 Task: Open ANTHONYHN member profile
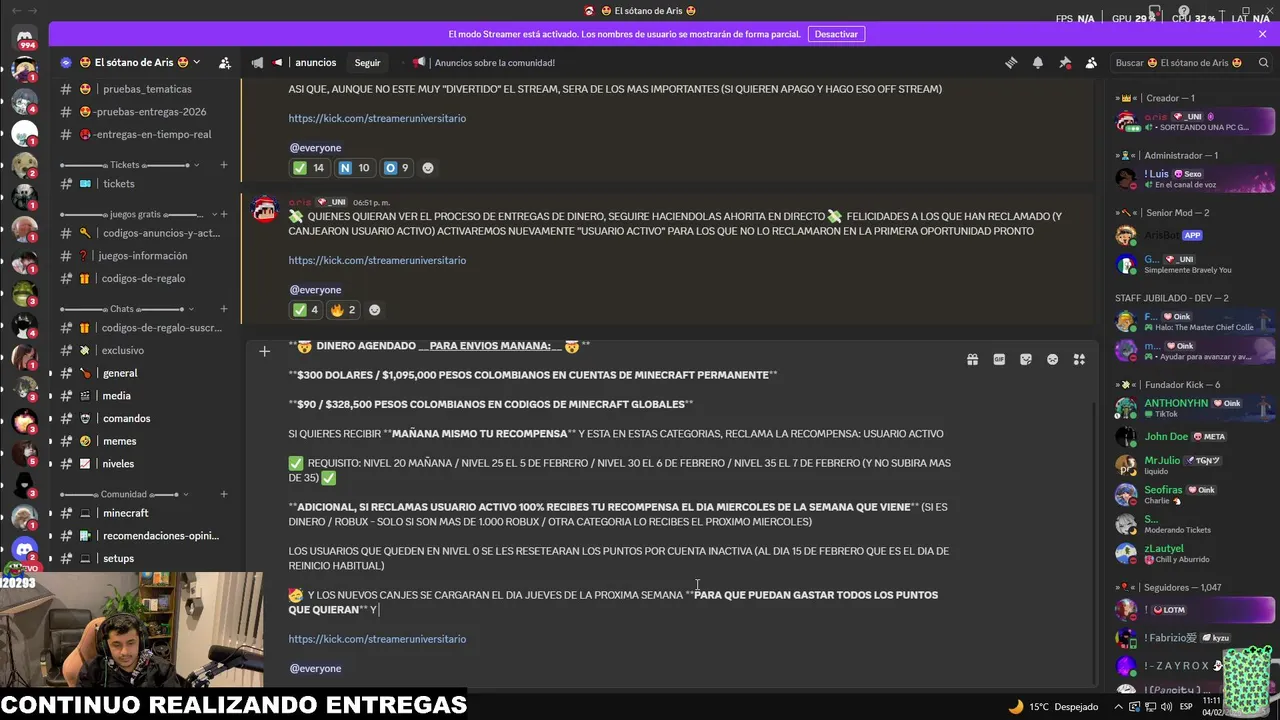click(x=1193, y=408)
